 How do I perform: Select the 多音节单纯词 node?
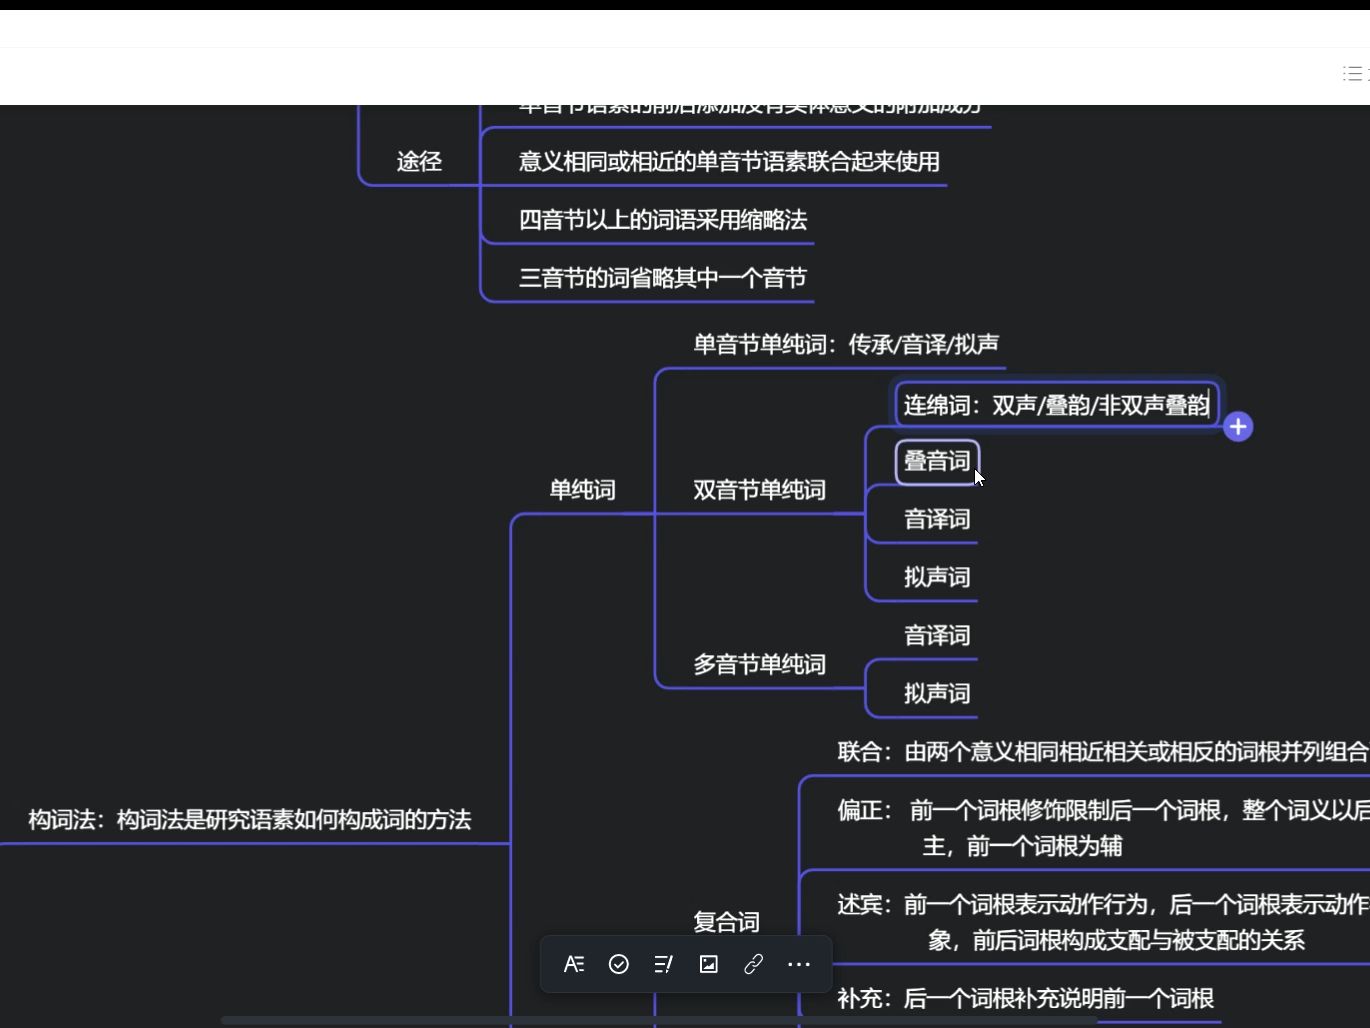(760, 664)
